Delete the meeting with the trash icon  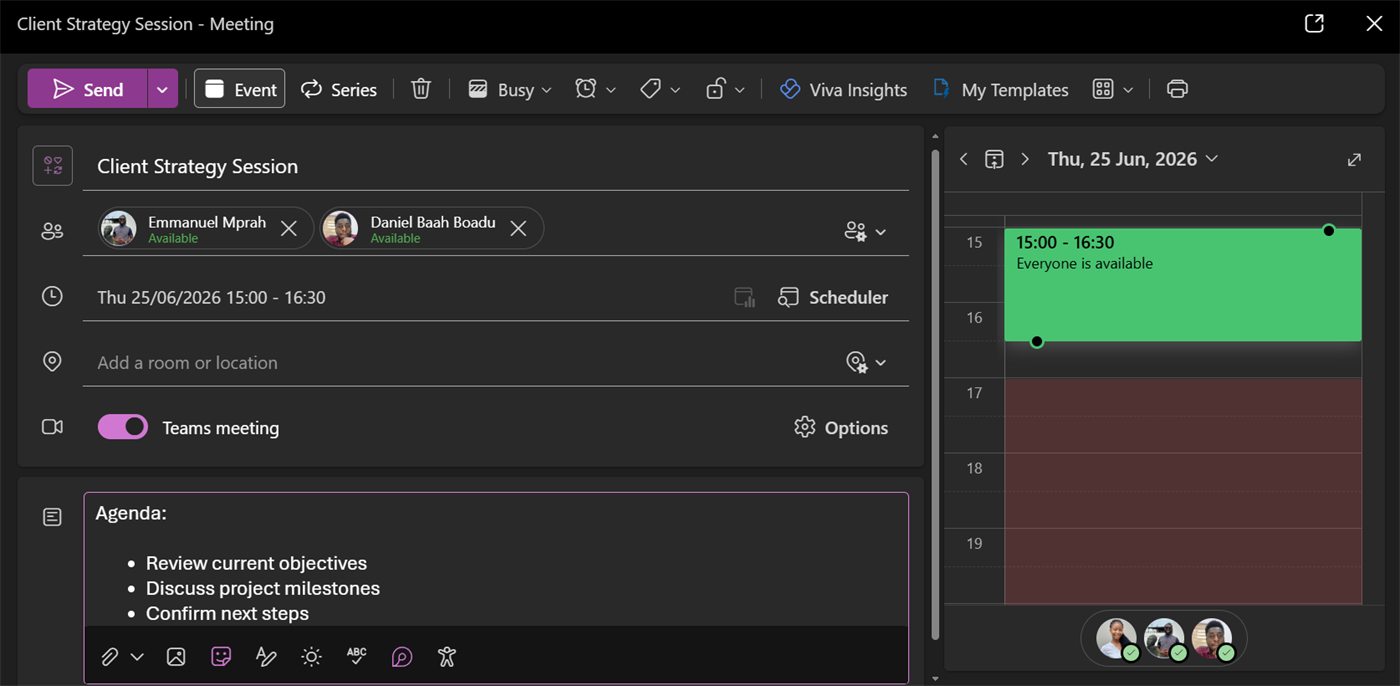421,89
